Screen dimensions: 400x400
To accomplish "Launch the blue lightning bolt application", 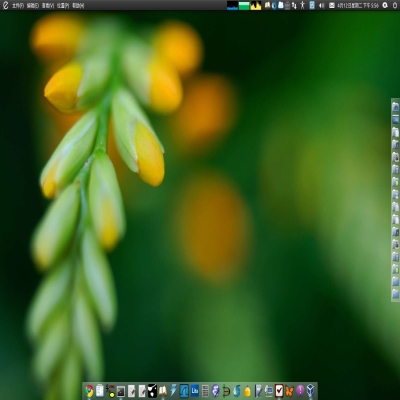I will 173,390.
